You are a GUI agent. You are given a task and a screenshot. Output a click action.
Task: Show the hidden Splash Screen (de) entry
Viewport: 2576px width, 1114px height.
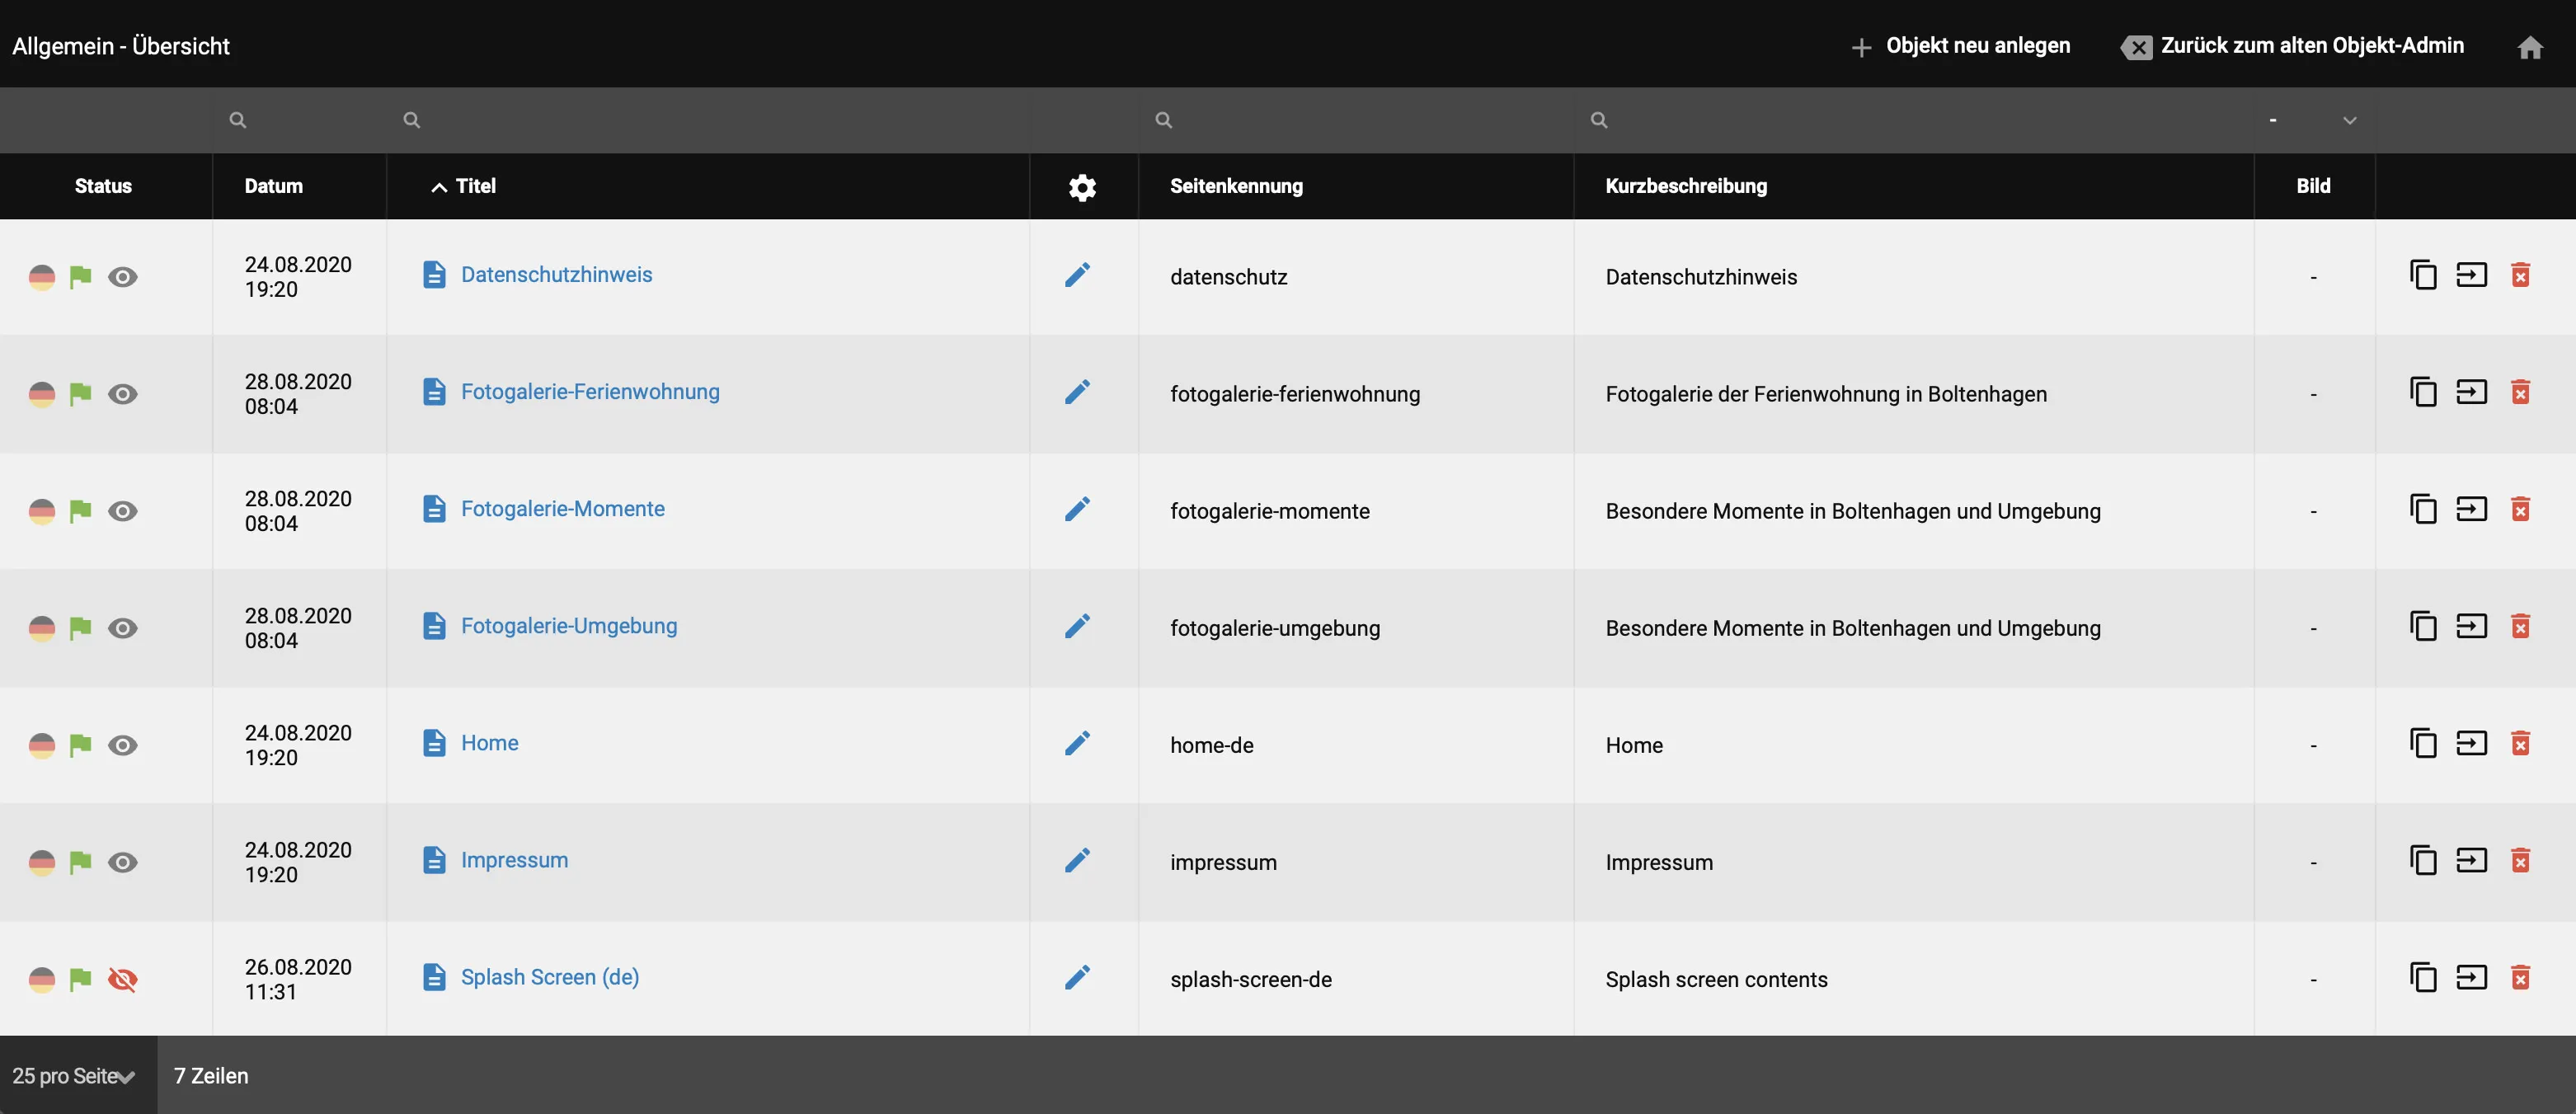point(123,979)
